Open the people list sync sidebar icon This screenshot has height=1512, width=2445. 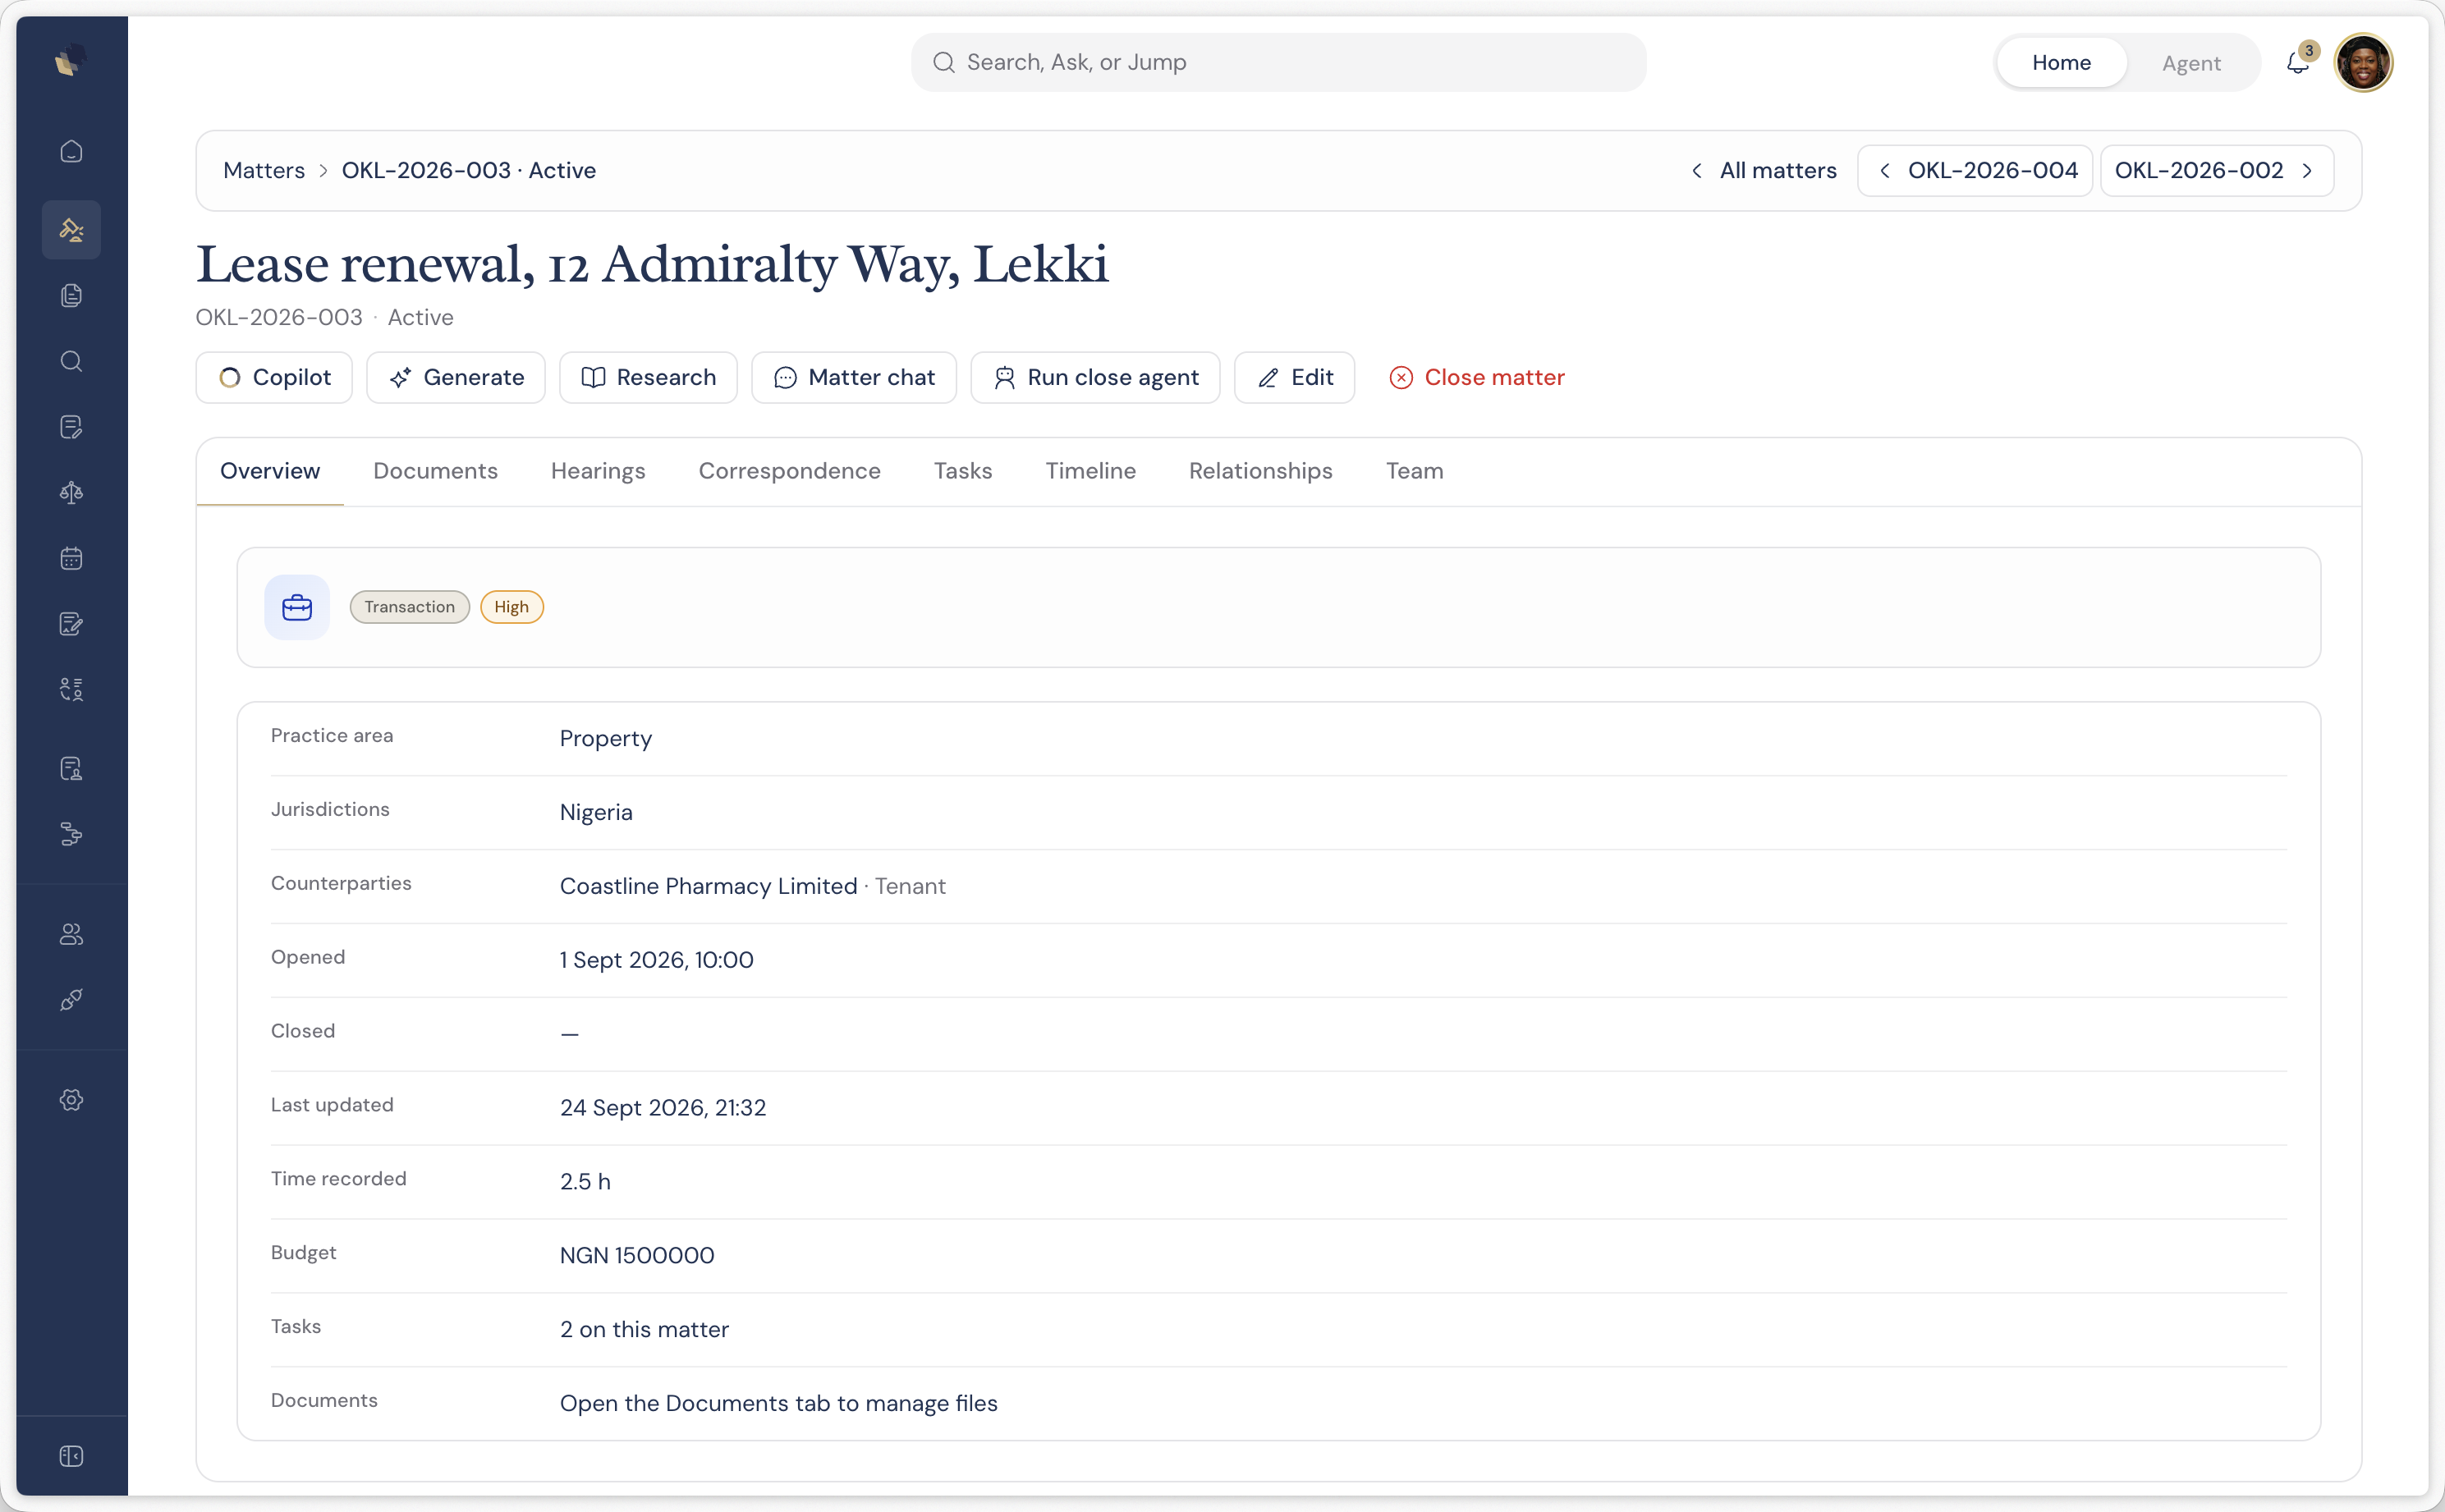pos(71,690)
